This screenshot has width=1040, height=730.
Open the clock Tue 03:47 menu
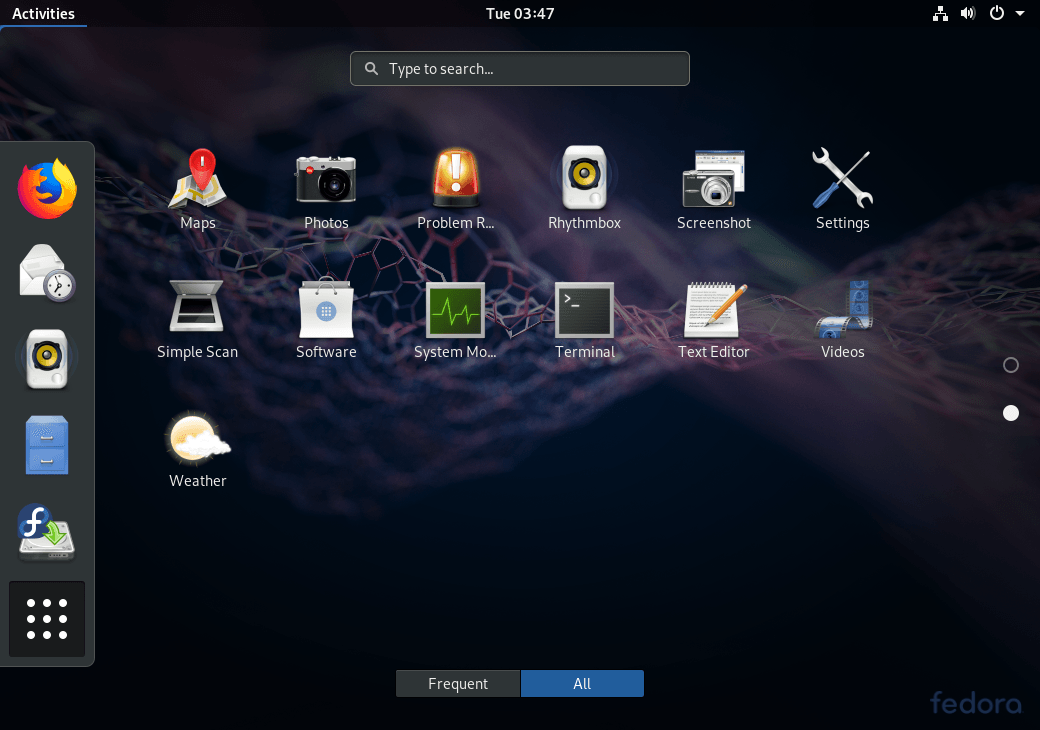click(x=520, y=13)
